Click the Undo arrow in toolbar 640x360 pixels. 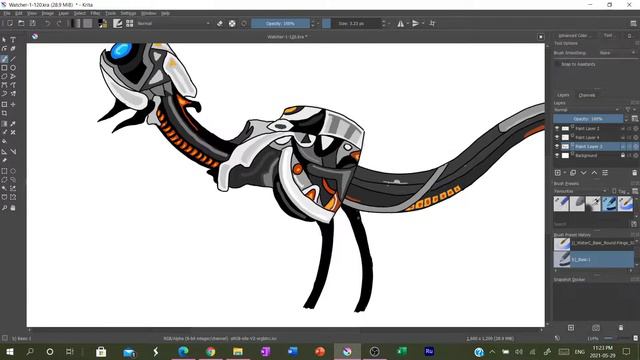coord(48,23)
